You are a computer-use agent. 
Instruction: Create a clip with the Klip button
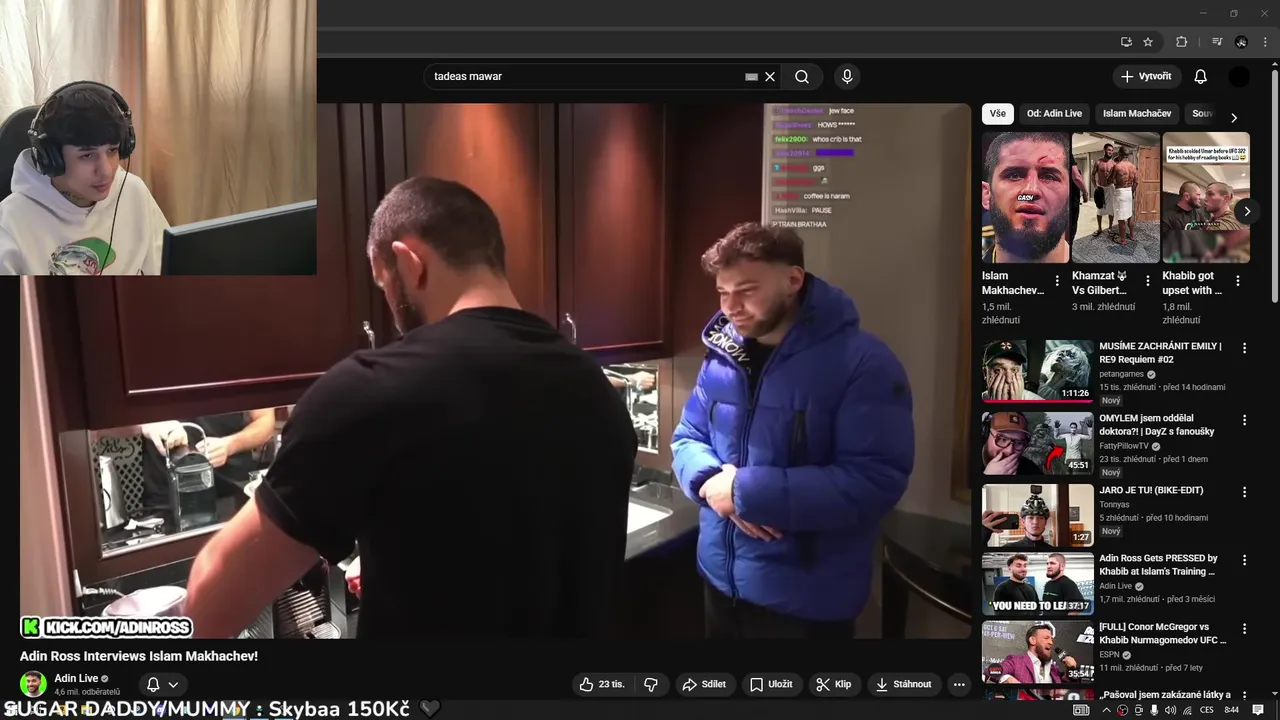click(834, 684)
